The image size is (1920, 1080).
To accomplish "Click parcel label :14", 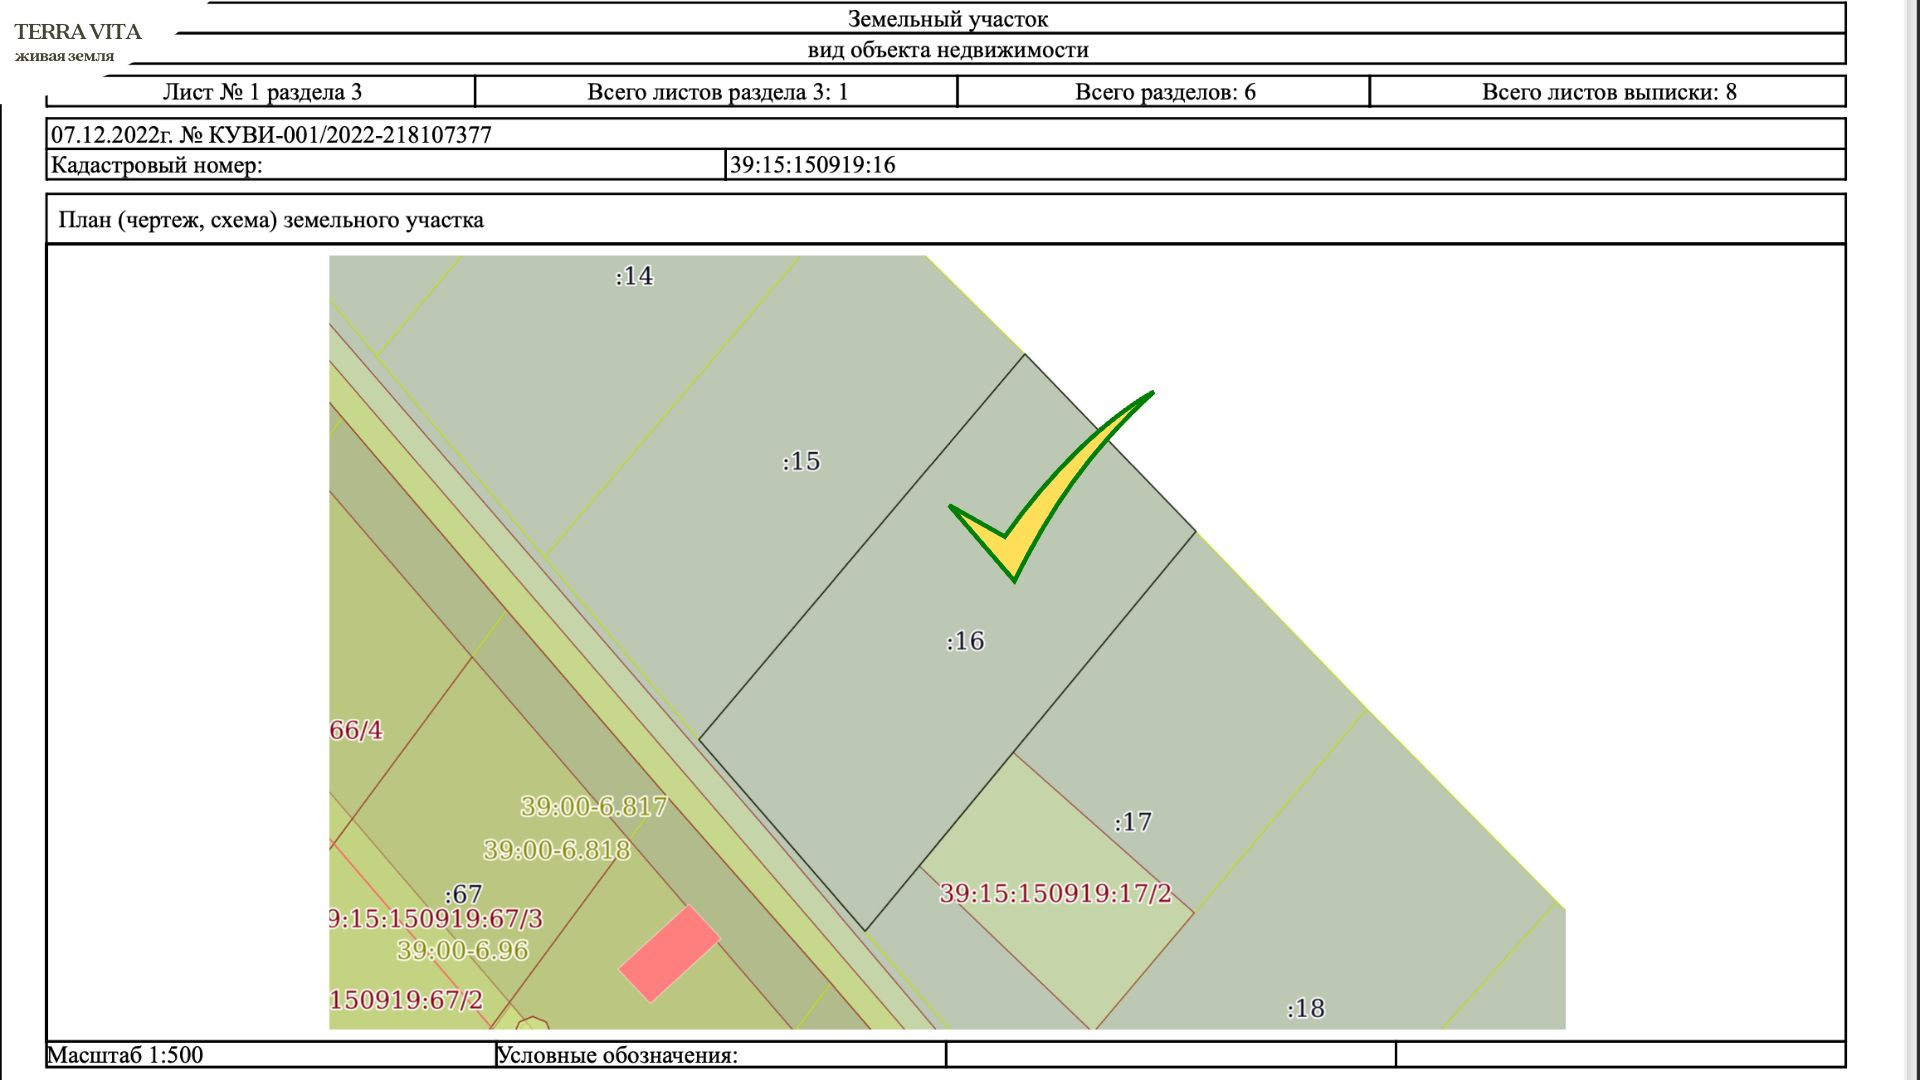I will coord(634,276).
